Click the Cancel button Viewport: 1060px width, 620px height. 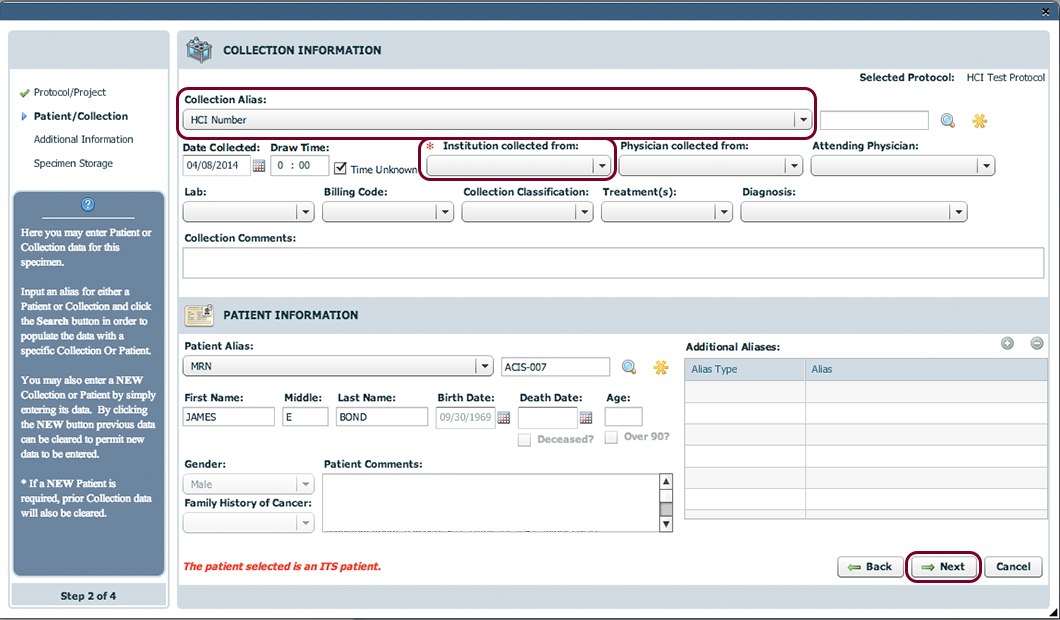[1013, 567]
